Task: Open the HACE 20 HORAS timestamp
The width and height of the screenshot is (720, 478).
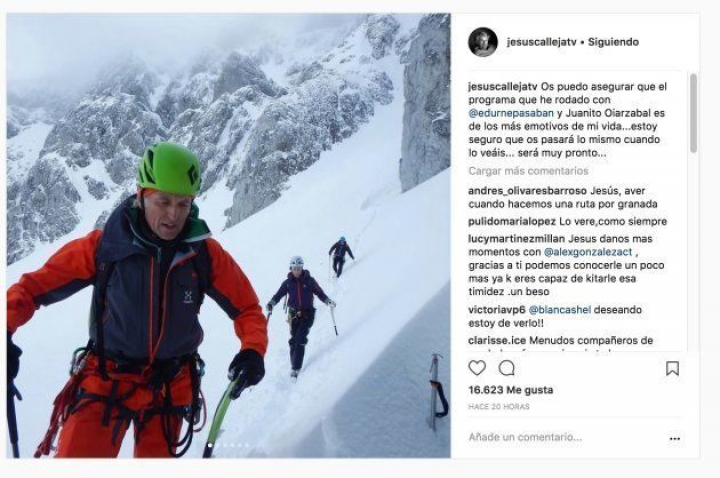Action: click(x=499, y=407)
